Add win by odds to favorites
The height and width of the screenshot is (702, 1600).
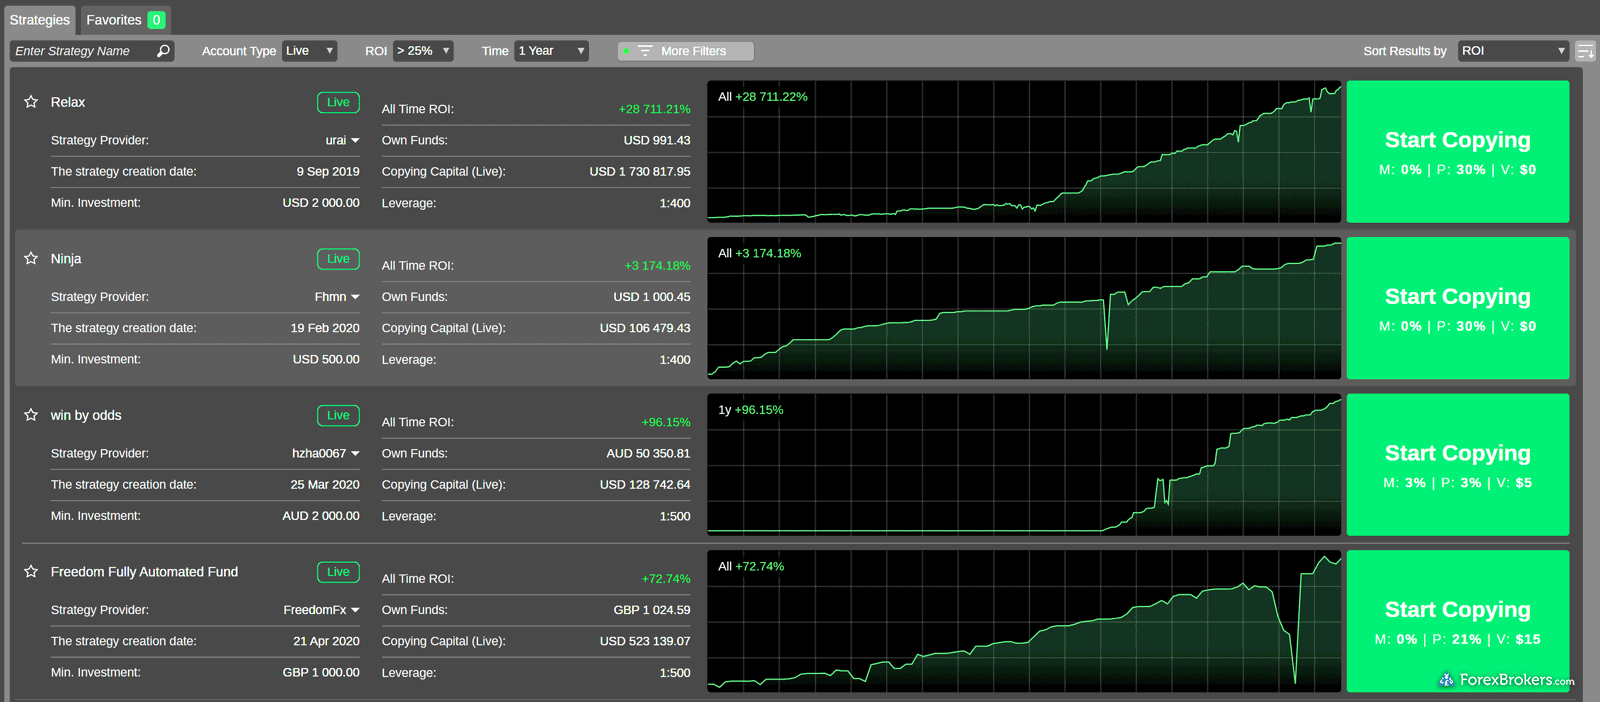pyautogui.click(x=31, y=415)
